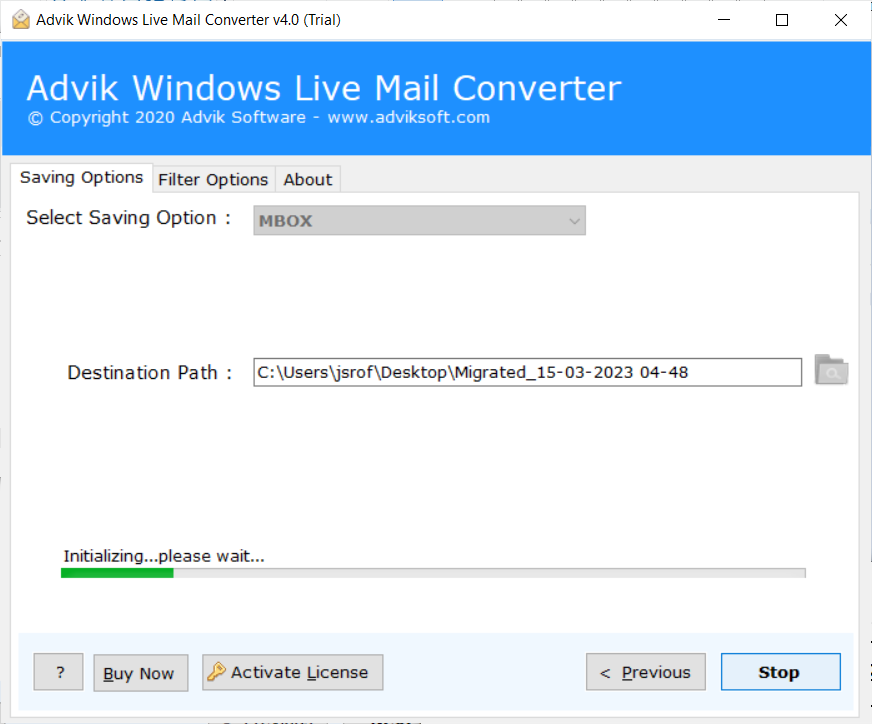Stop the conversion process

point(780,672)
